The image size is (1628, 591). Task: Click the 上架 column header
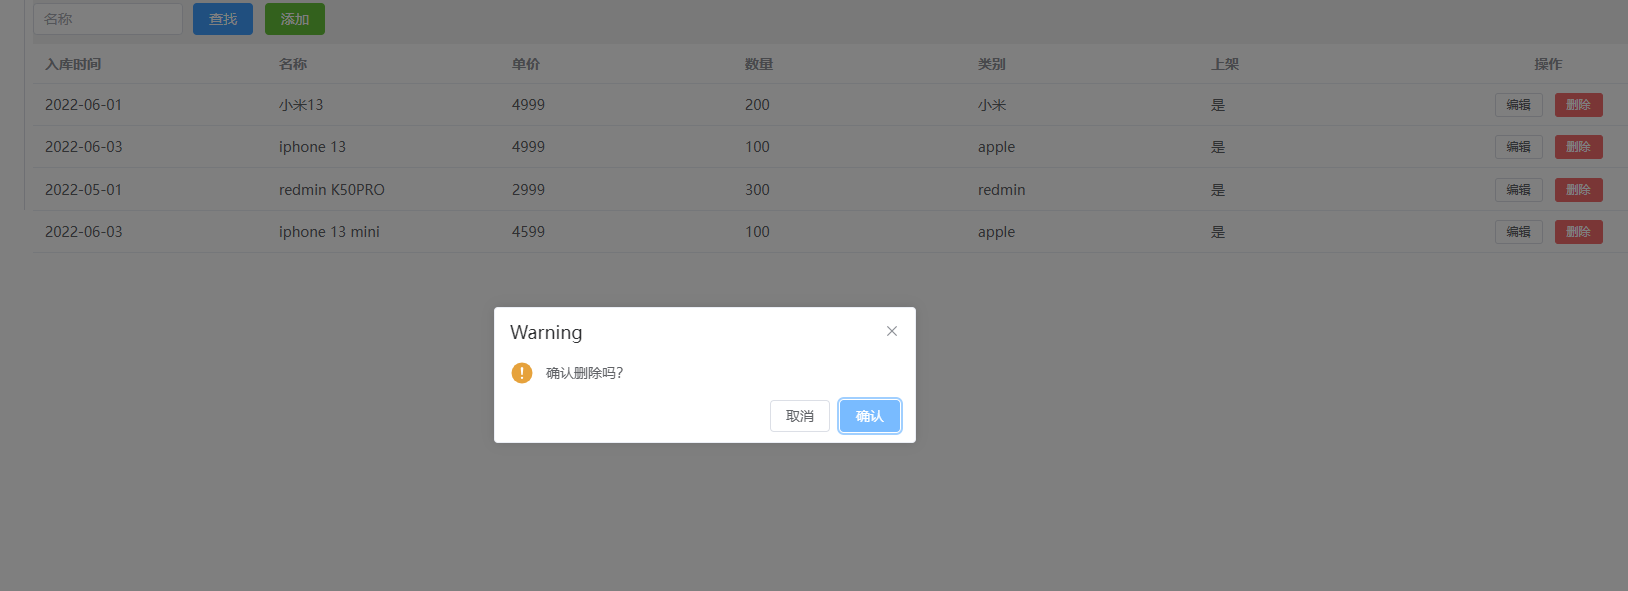1224,63
